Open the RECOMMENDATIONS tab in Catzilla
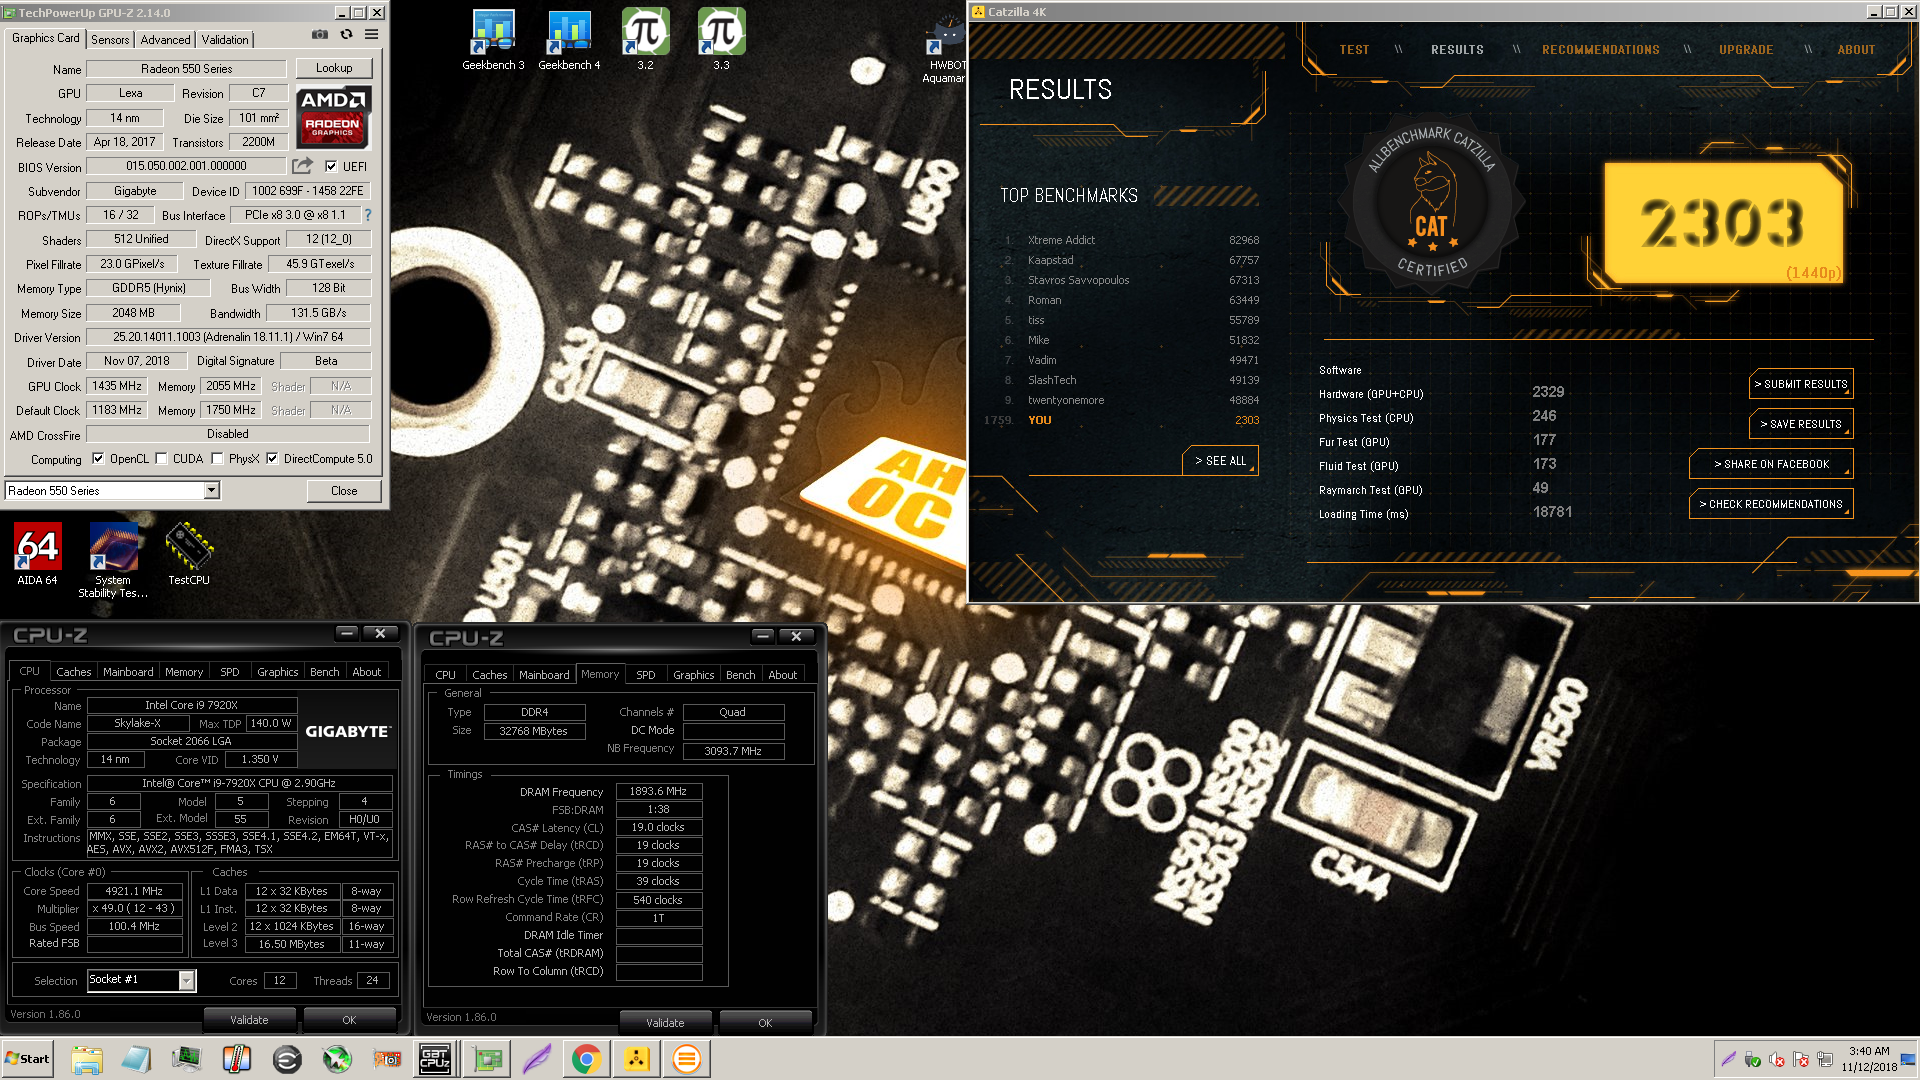 coord(1600,50)
